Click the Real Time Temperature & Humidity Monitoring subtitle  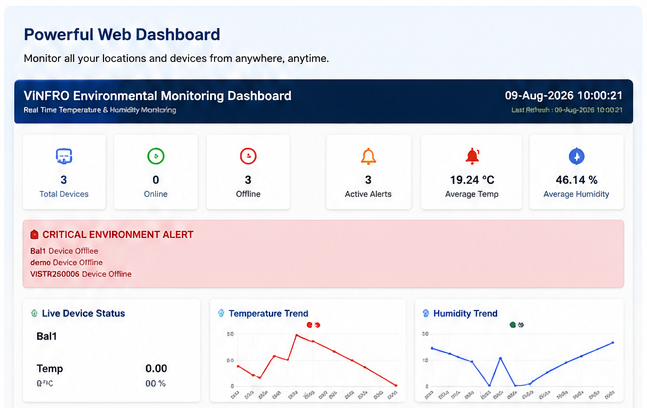coord(100,110)
